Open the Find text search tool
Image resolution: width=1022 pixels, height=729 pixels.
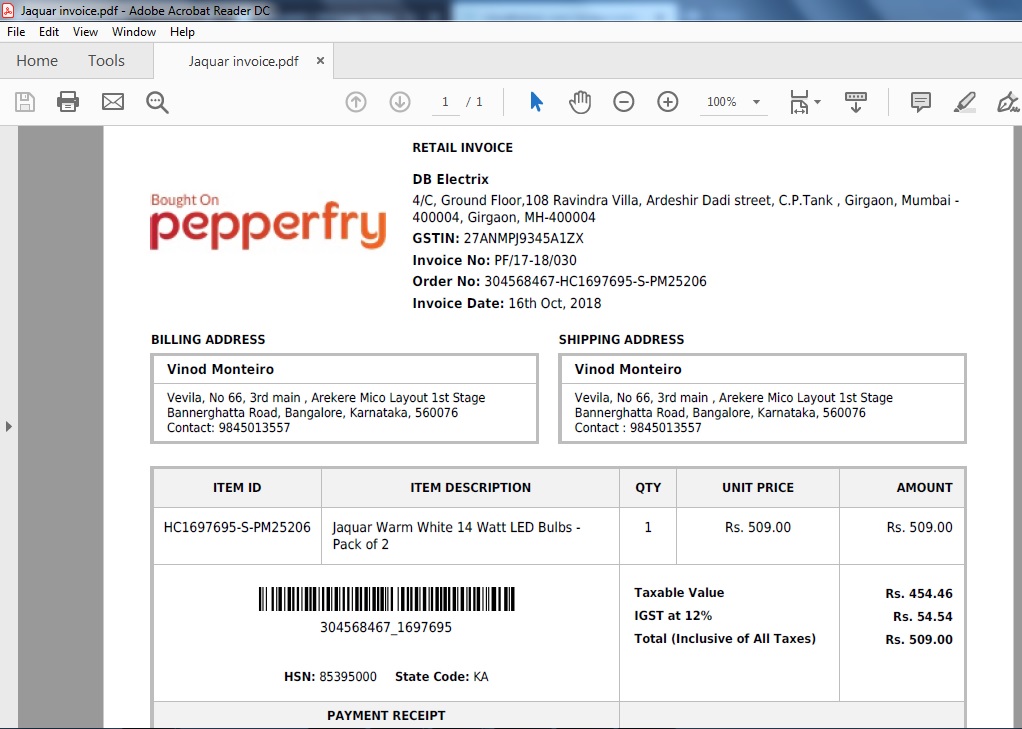pyautogui.click(x=157, y=102)
